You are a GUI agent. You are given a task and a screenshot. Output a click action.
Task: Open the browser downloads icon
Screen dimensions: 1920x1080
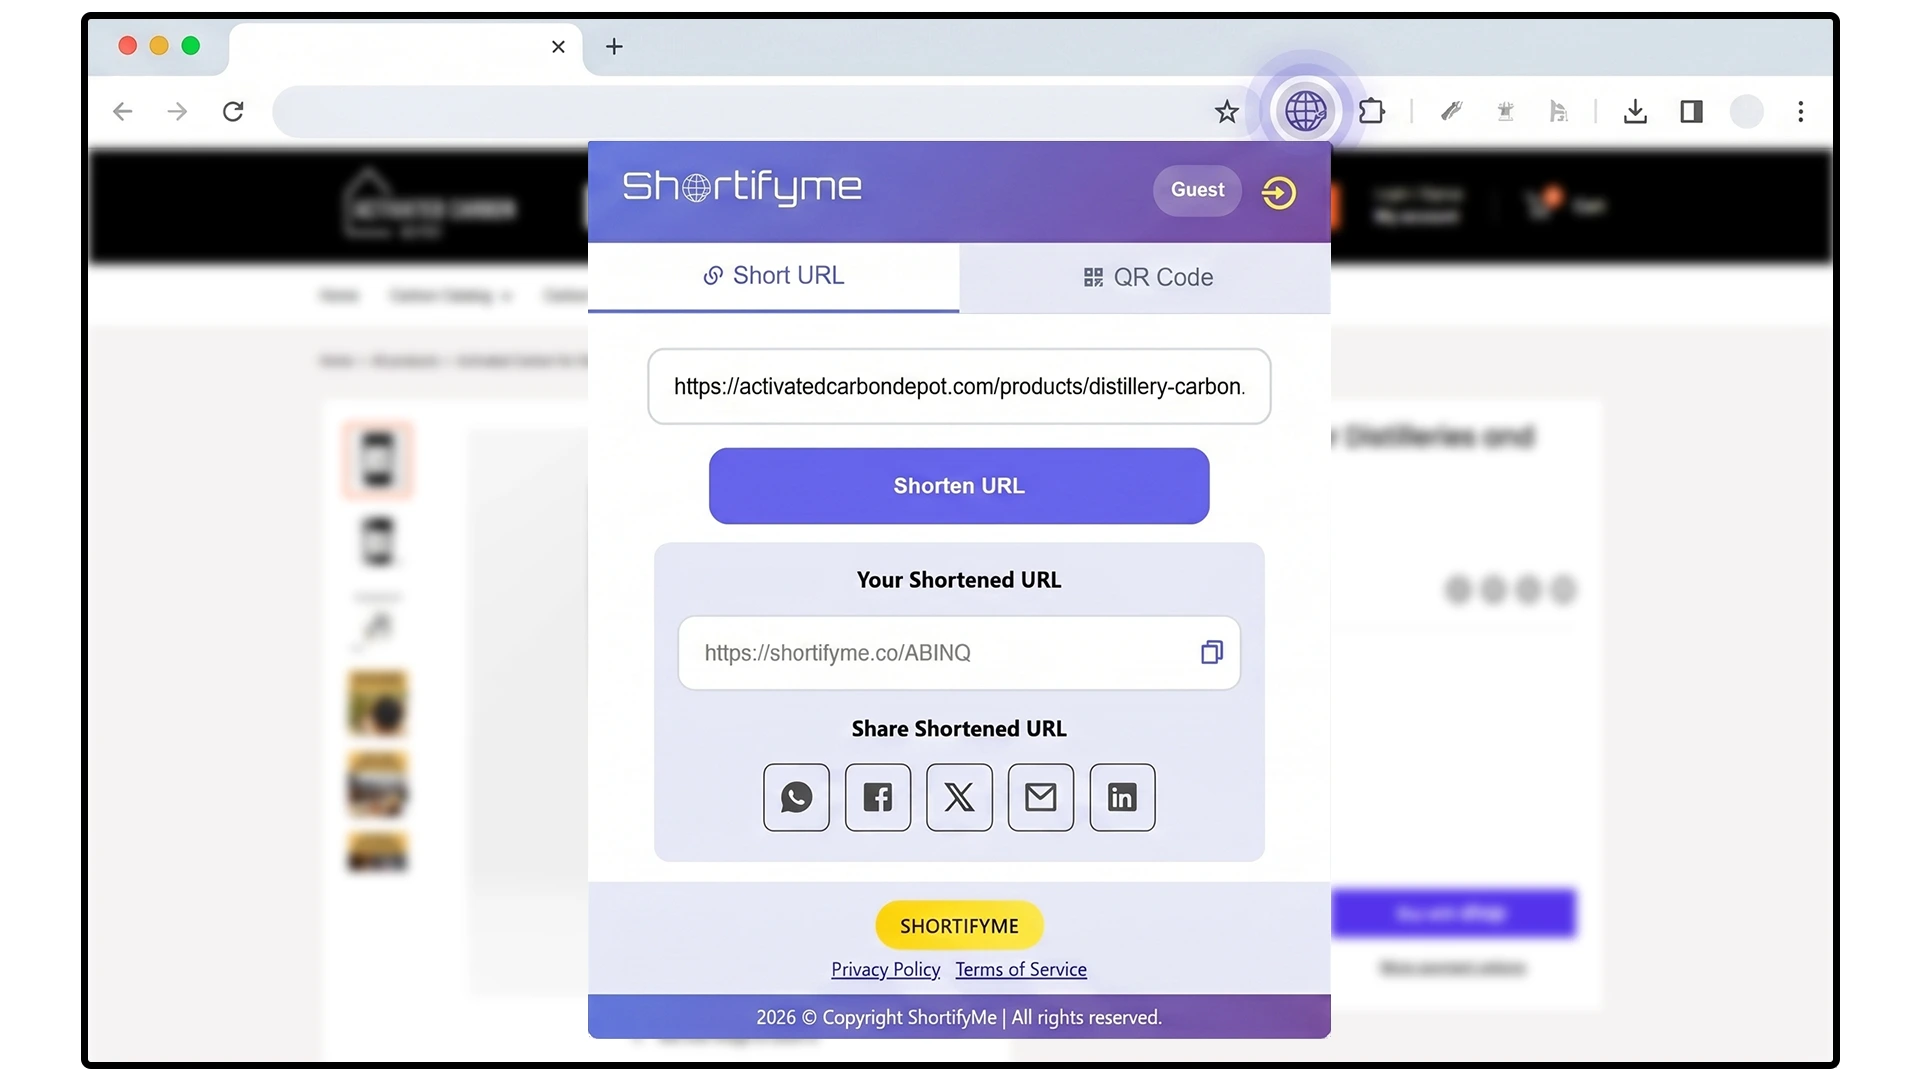(x=1635, y=111)
